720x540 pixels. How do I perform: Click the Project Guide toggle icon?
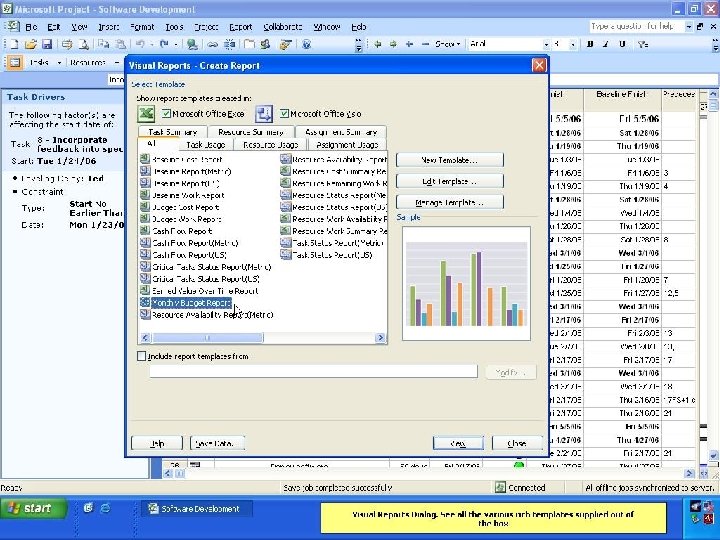[x=14, y=62]
